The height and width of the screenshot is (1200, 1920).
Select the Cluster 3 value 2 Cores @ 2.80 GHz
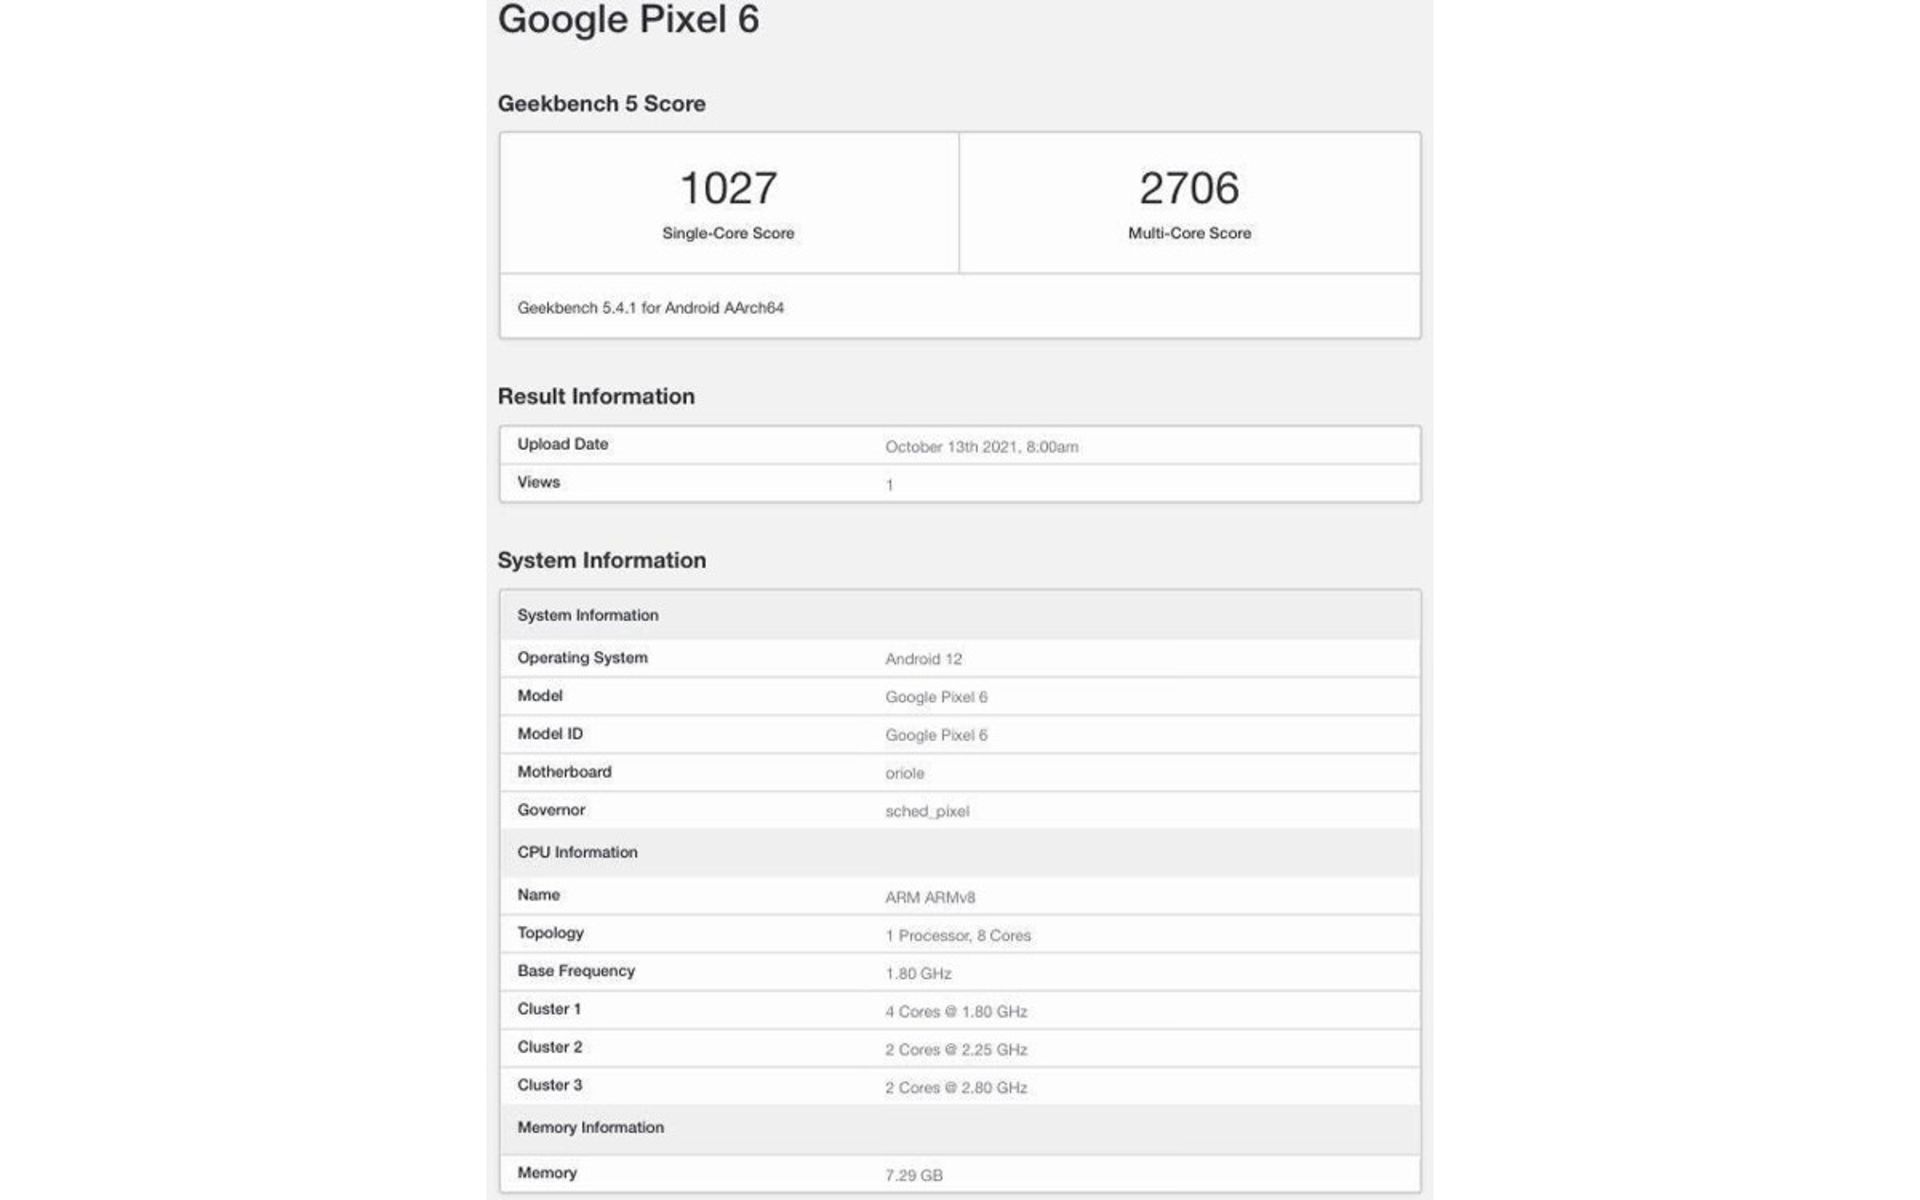[x=956, y=1088]
